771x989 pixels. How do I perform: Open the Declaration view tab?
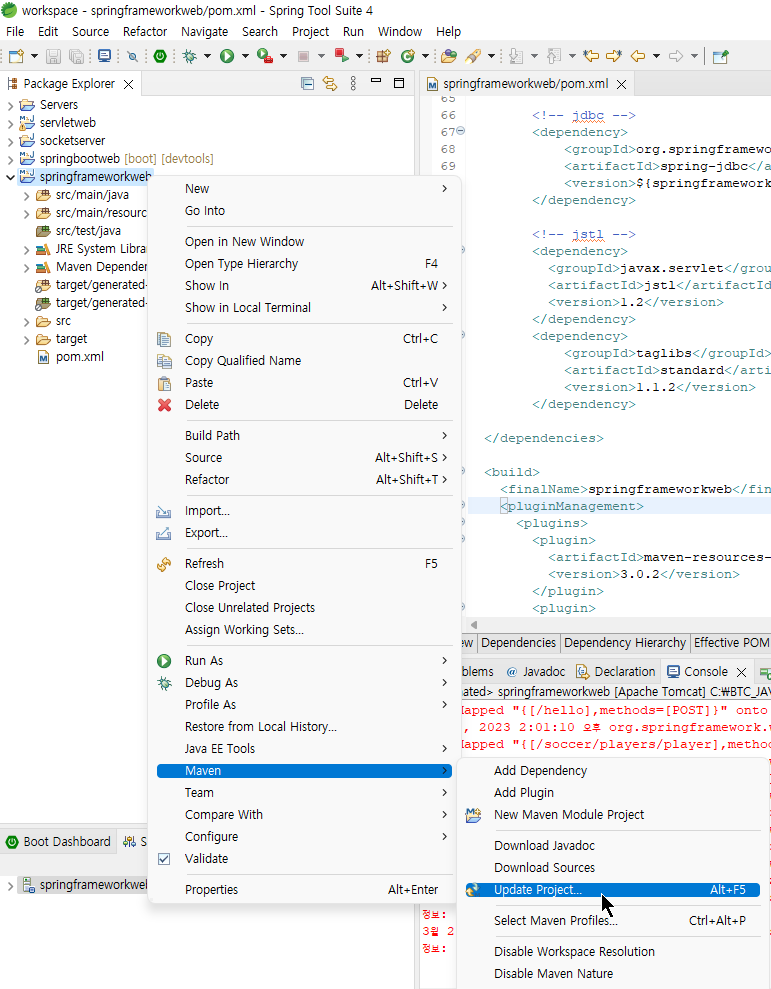[x=616, y=672]
